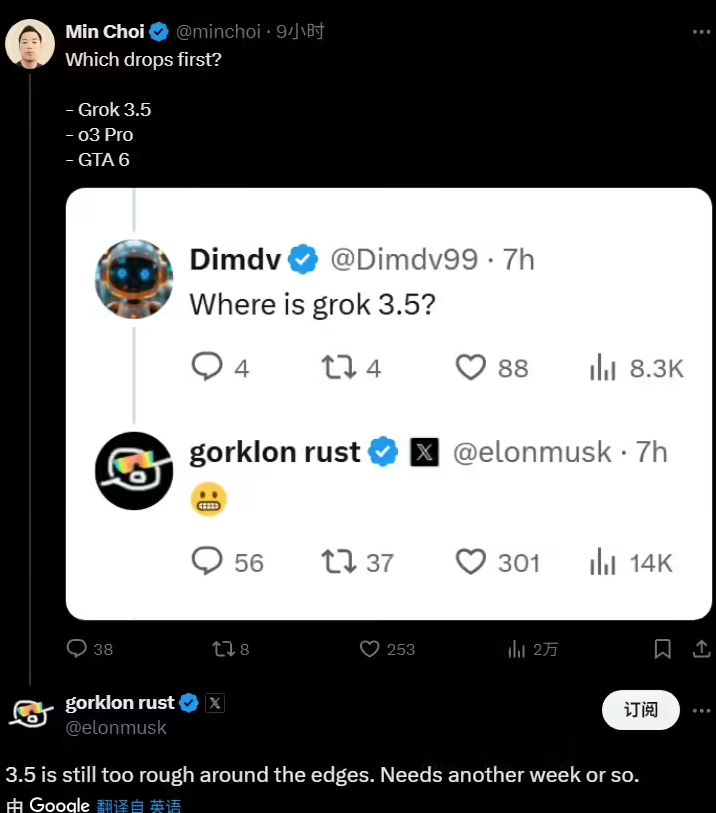Open Min Choi's profile avatar
The height and width of the screenshot is (813, 716).
tap(30, 44)
